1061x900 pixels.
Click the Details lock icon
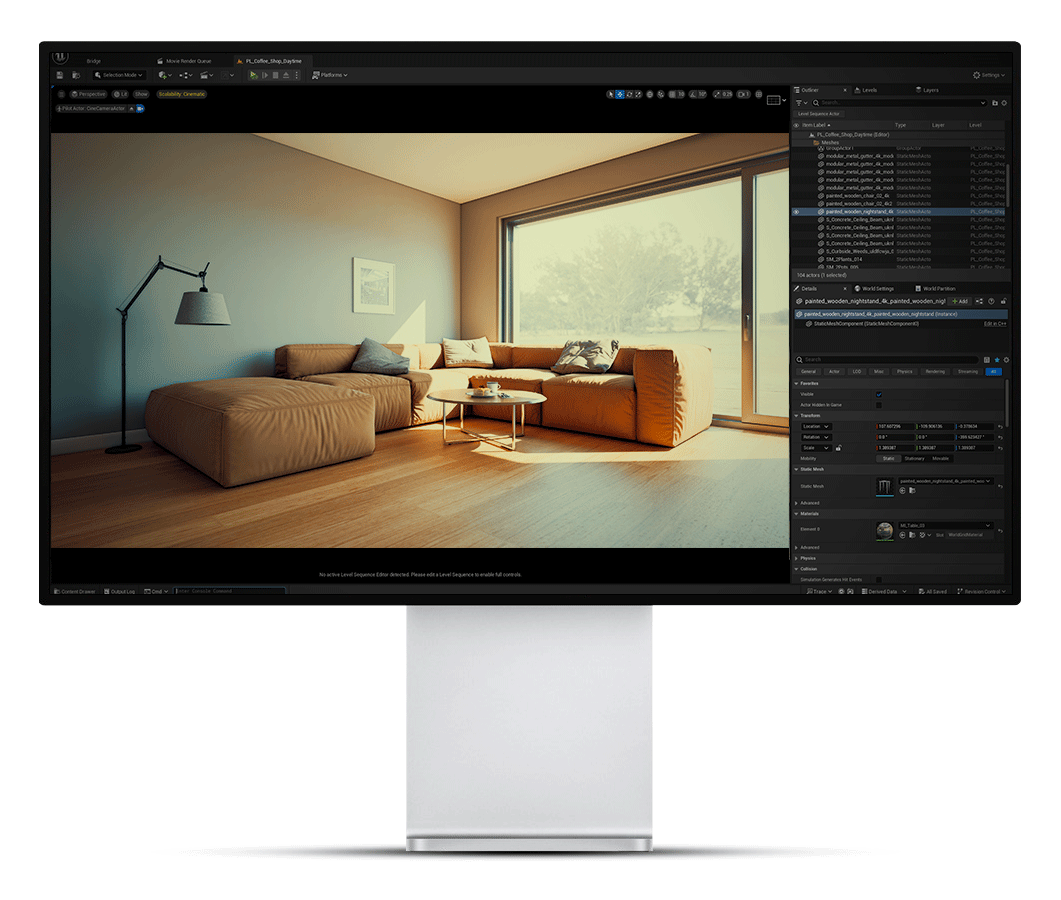tap(1003, 301)
